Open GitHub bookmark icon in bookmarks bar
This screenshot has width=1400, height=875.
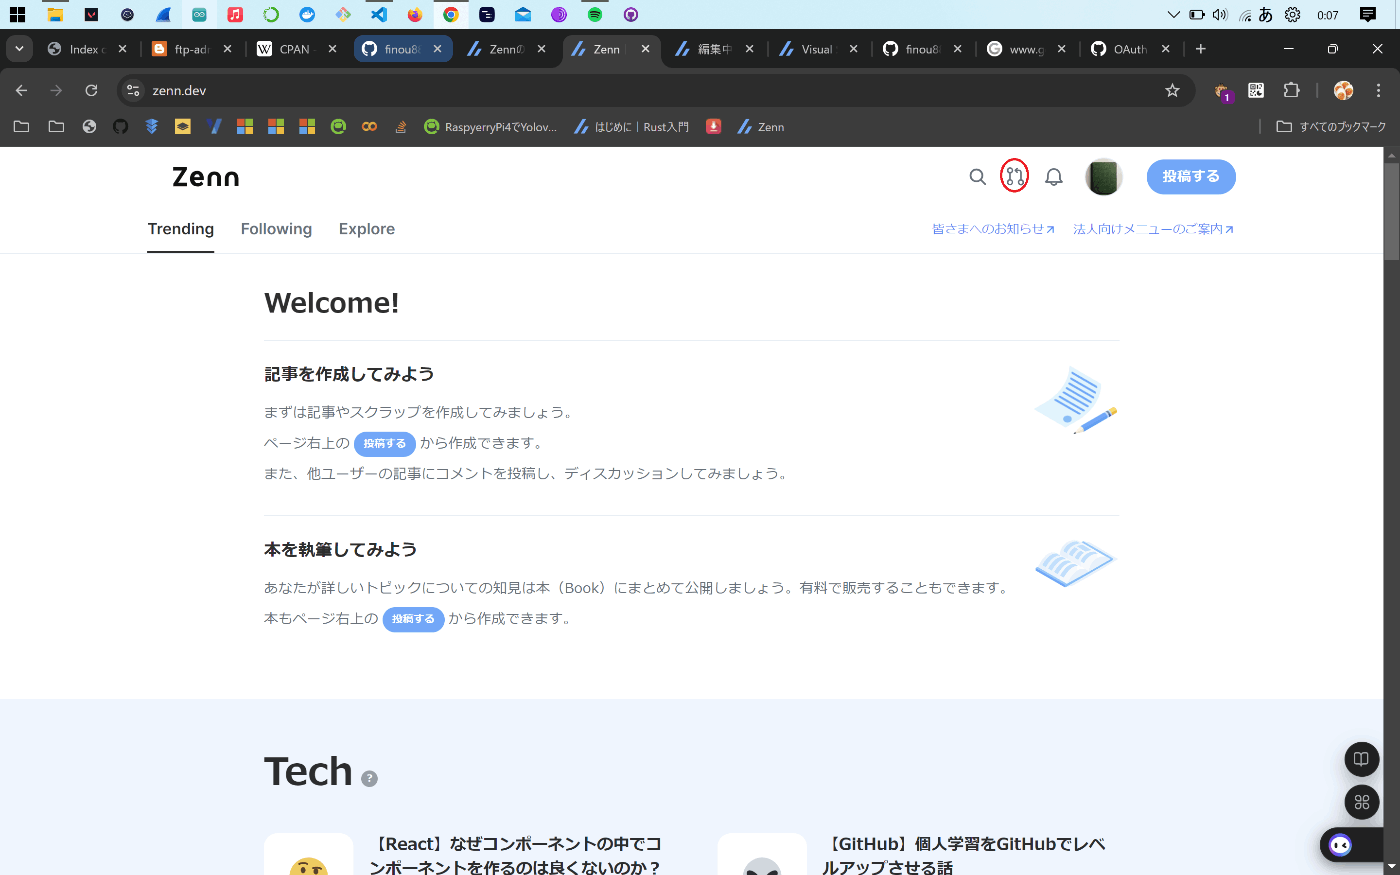[x=120, y=127]
